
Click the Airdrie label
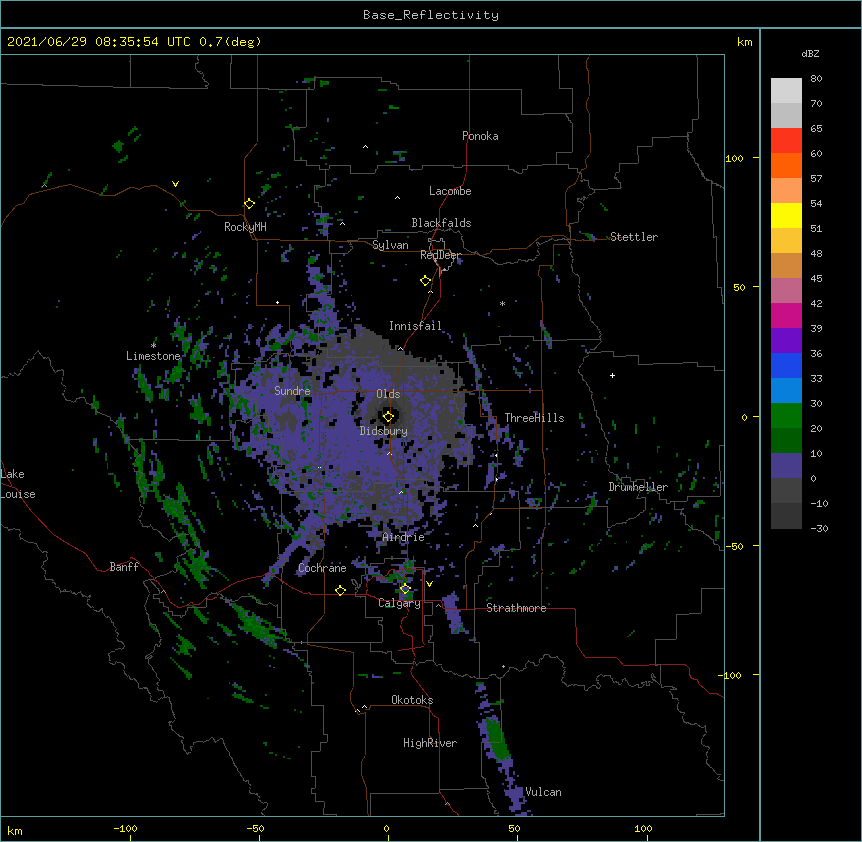[x=404, y=537]
